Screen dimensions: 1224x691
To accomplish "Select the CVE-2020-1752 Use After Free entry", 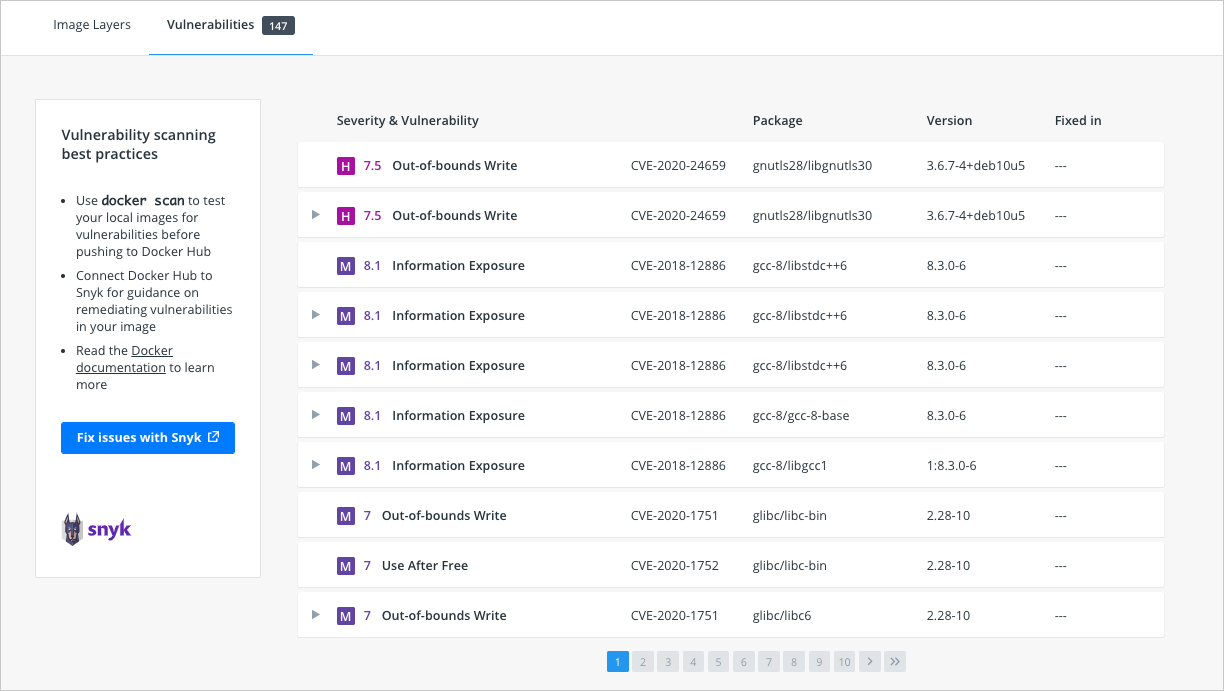I will tap(674, 566).
